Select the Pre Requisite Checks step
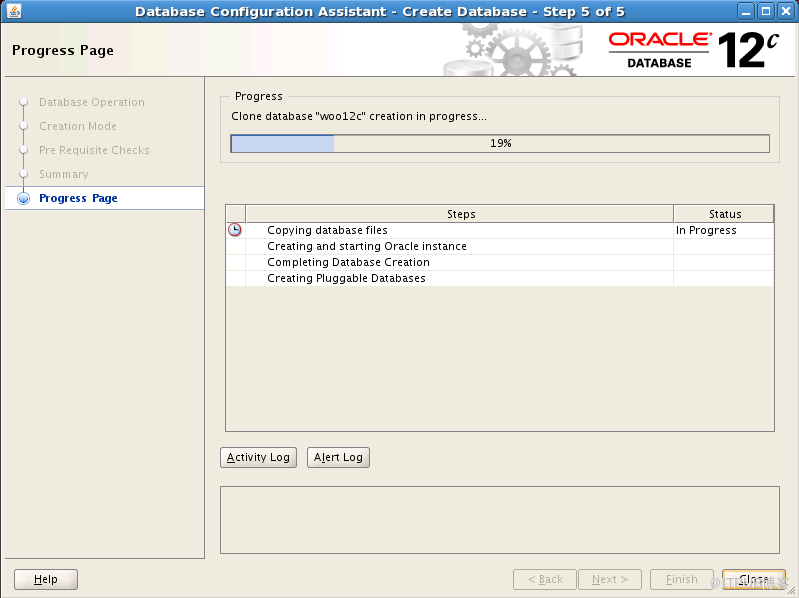This screenshot has width=799, height=598. point(94,150)
